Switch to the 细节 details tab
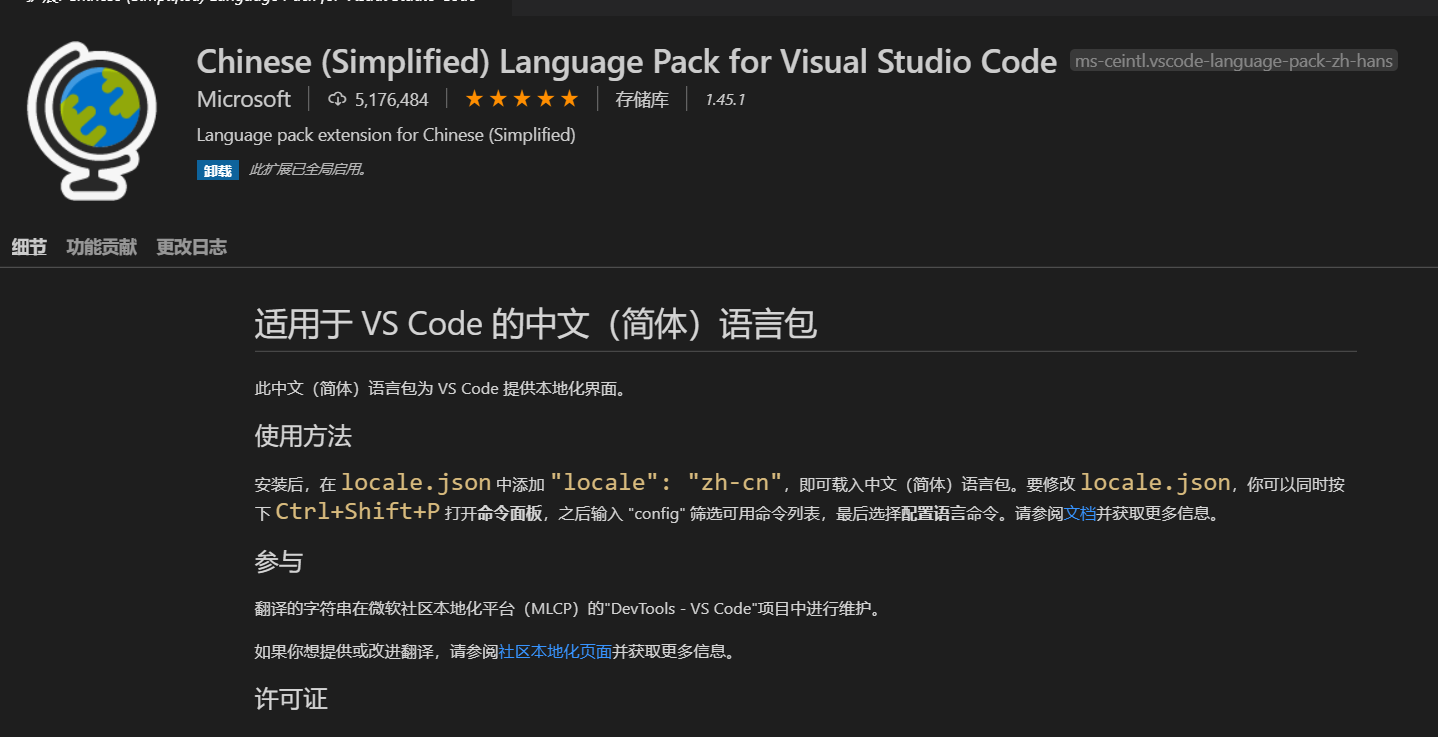The height and width of the screenshot is (737, 1438). coord(29,247)
